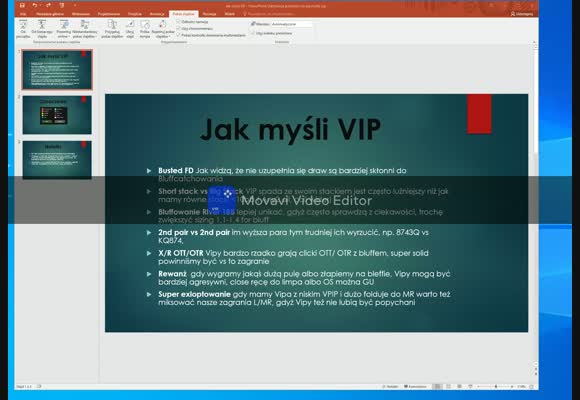Click the zoom percentage value
This screenshot has height=400, width=580.
point(522,386)
